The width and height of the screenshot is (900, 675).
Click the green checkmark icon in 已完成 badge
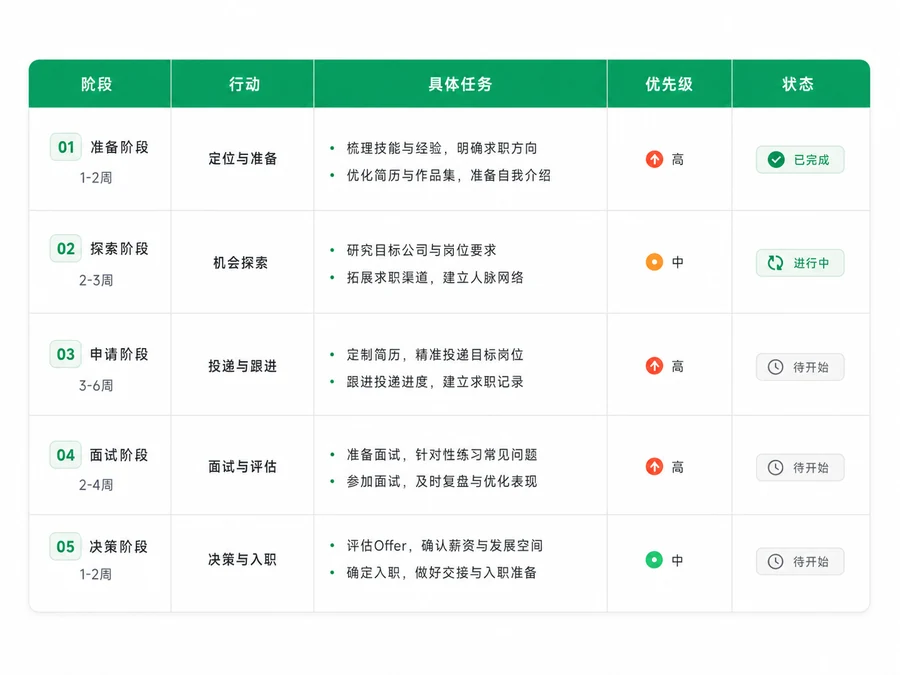776,160
